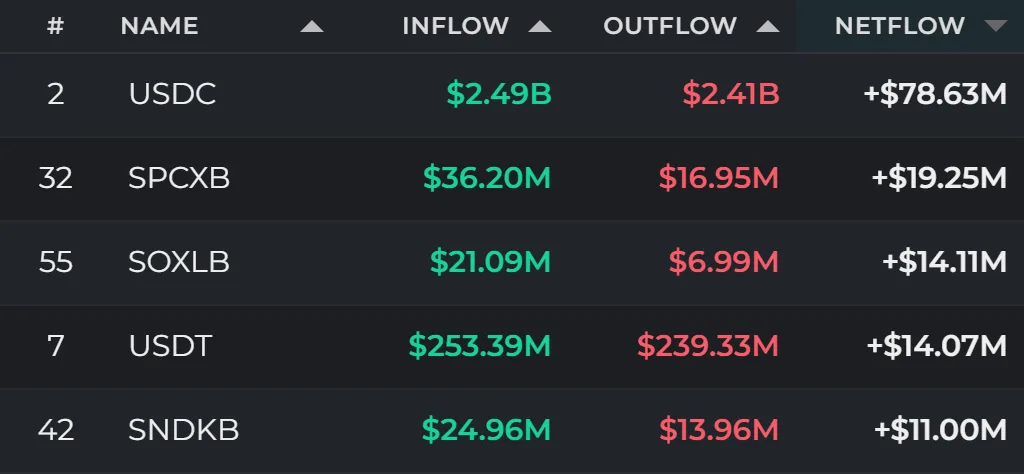The image size is (1024, 474).
Task: Click the INFLOW column header
Action: [455, 26]
